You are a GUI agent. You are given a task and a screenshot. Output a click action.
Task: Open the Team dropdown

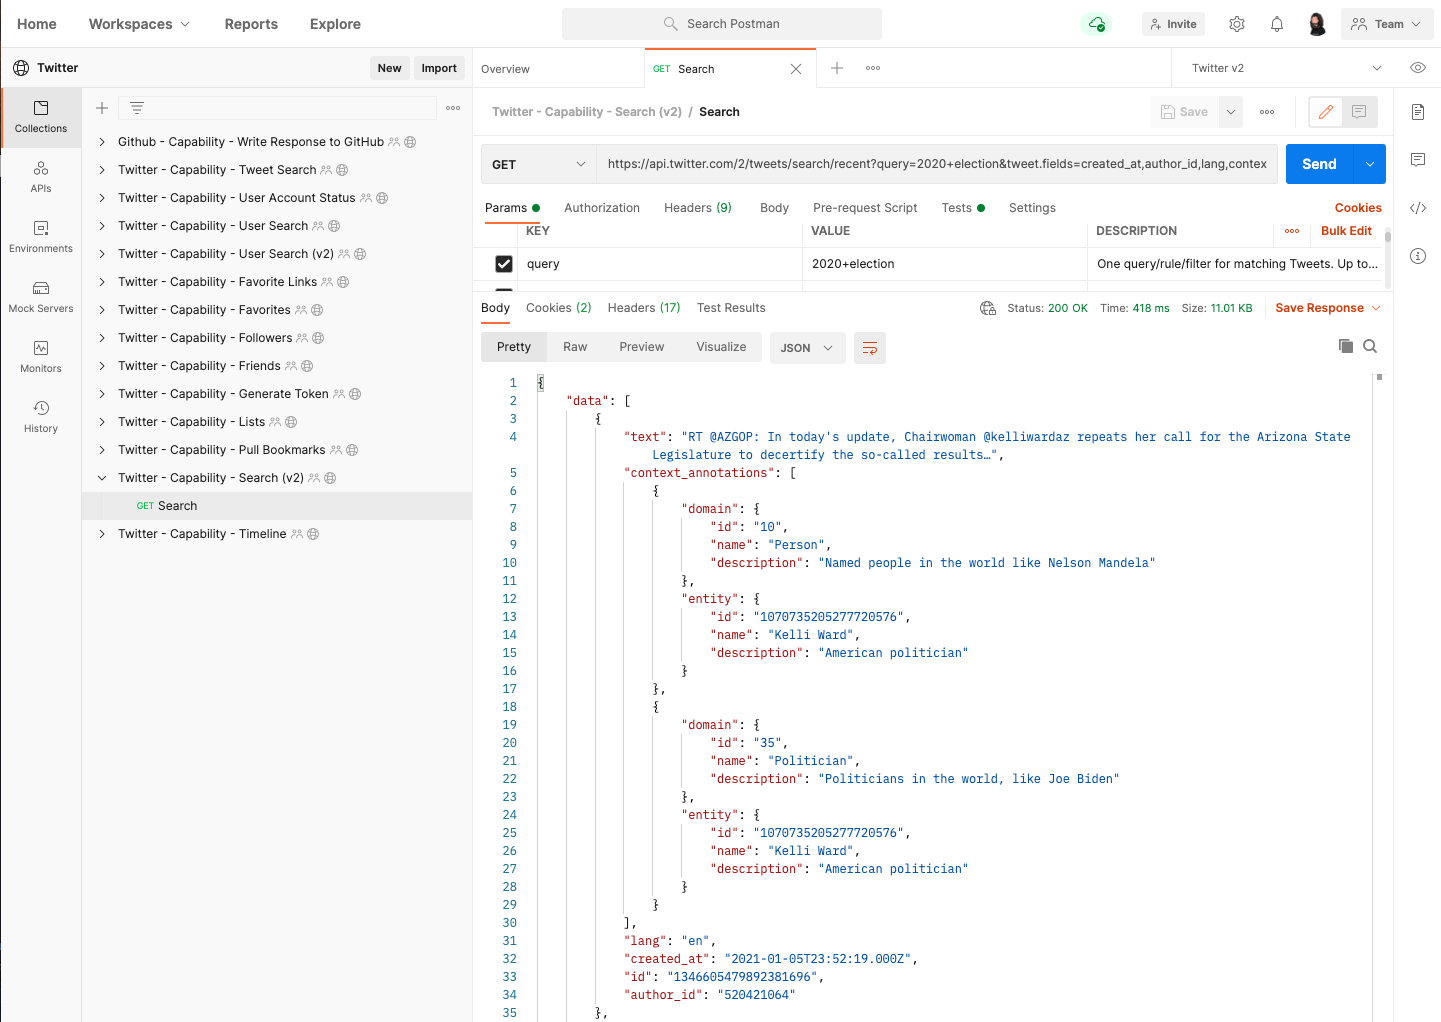pos(1386,24)
